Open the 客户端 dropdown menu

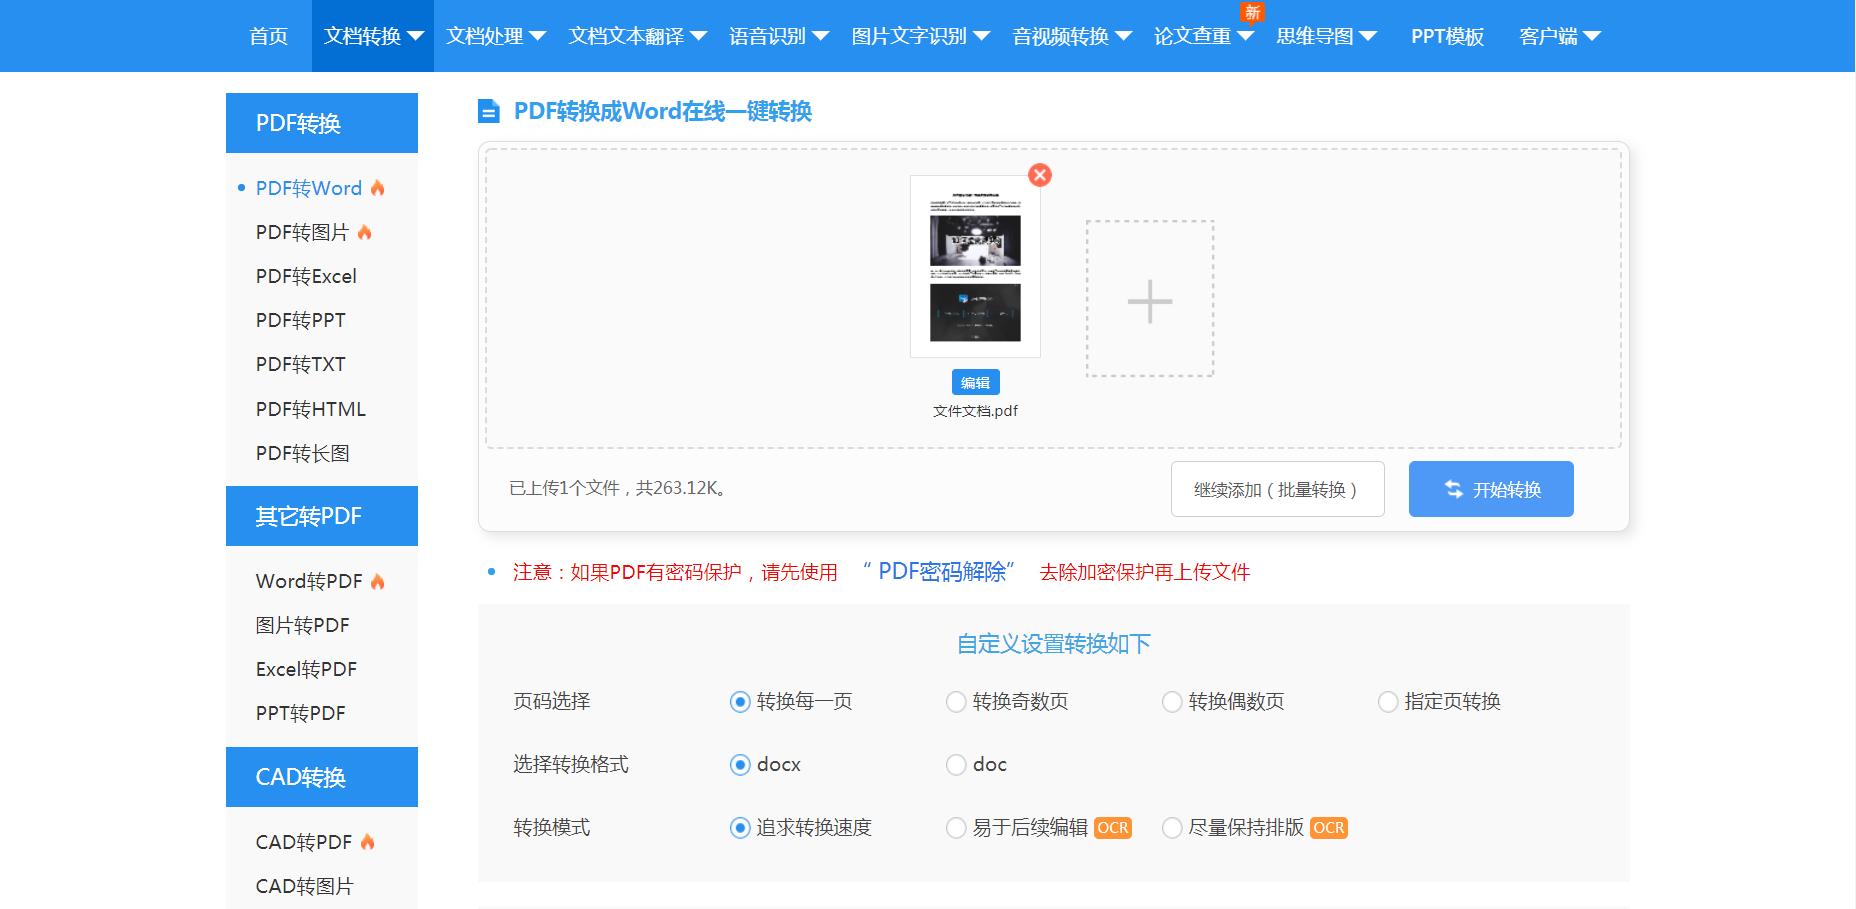pyautogui.click(x=1559, y=36)
